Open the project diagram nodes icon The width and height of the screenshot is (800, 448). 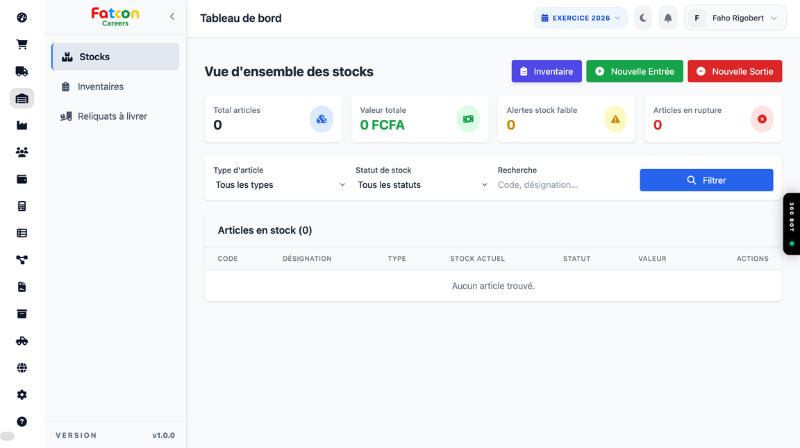22,260
